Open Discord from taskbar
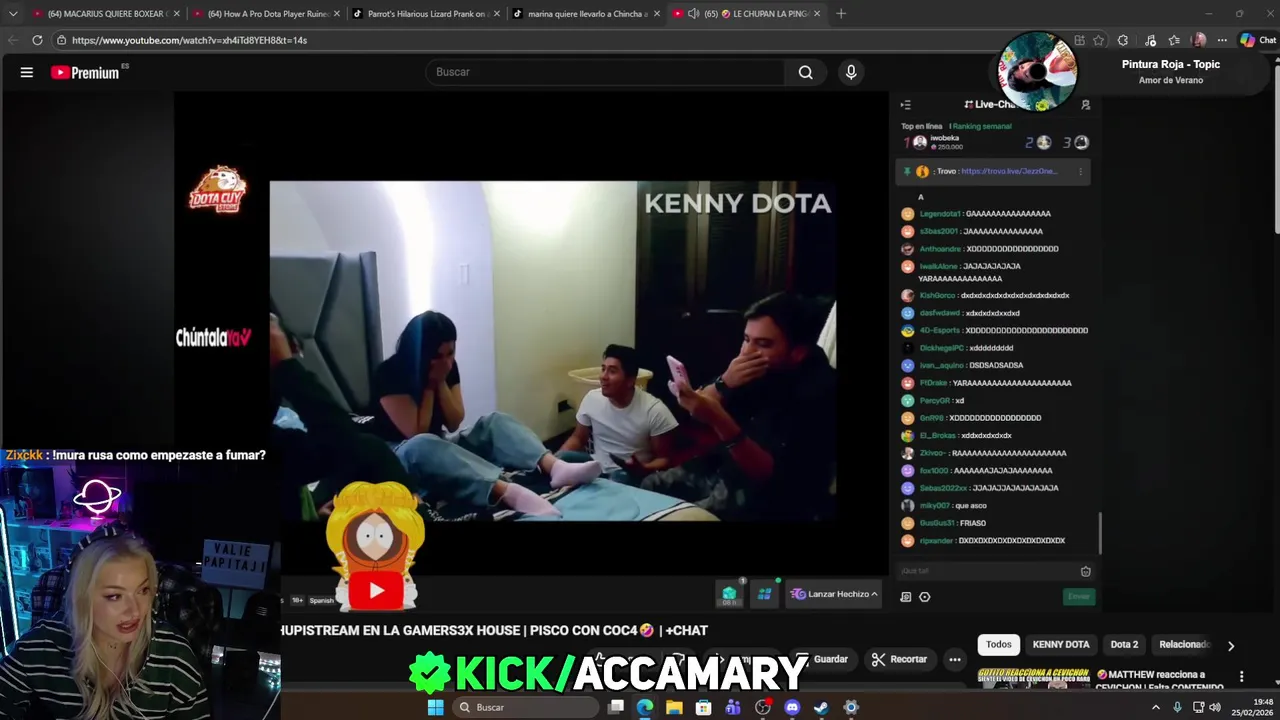The width and height of the screenshot is (1280, 720). (x=792, y=707)
